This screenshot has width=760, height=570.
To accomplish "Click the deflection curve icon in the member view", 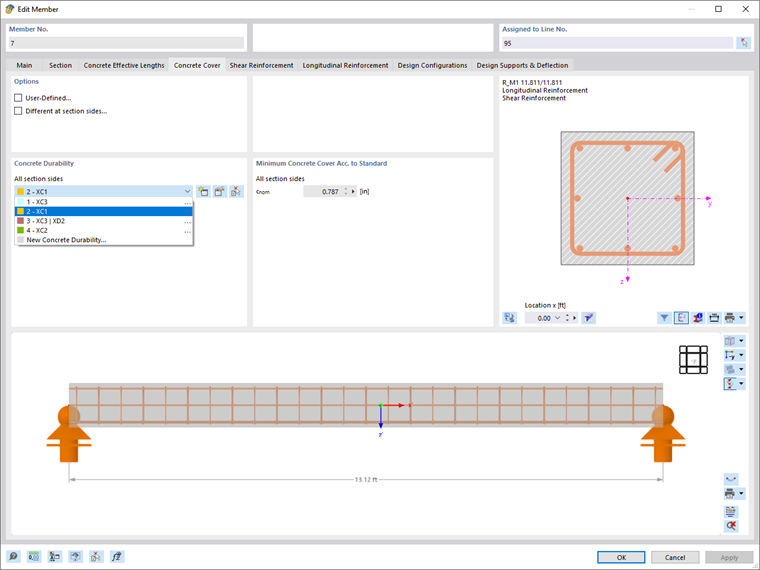I will [x=731, y=479].
